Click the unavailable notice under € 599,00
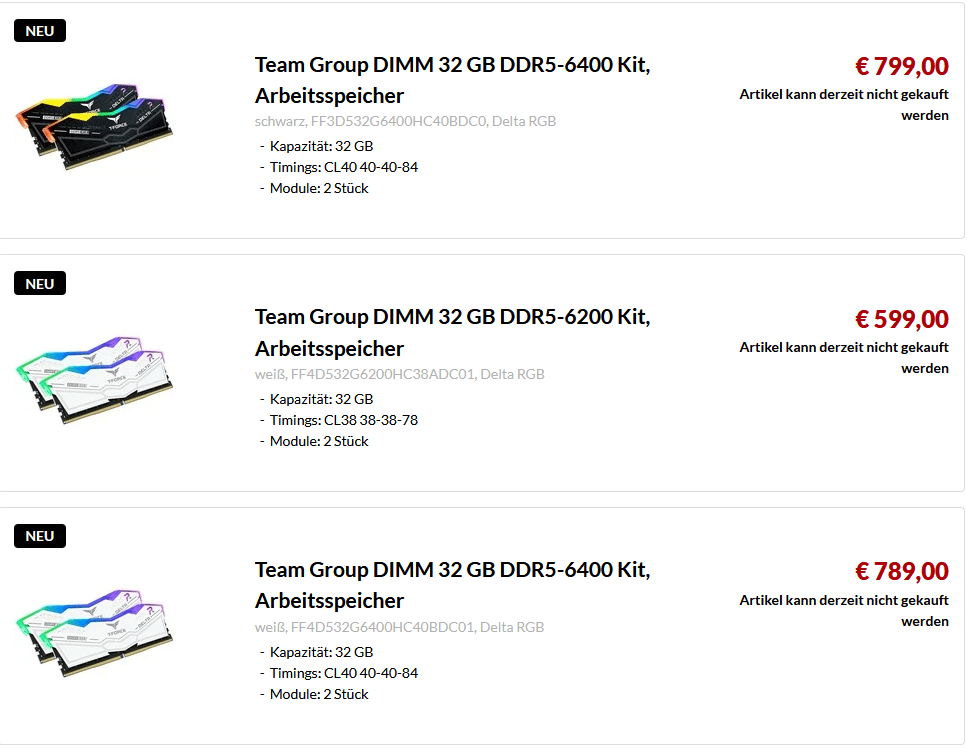The width and height of the screenshot is (967, 748). 844,357
